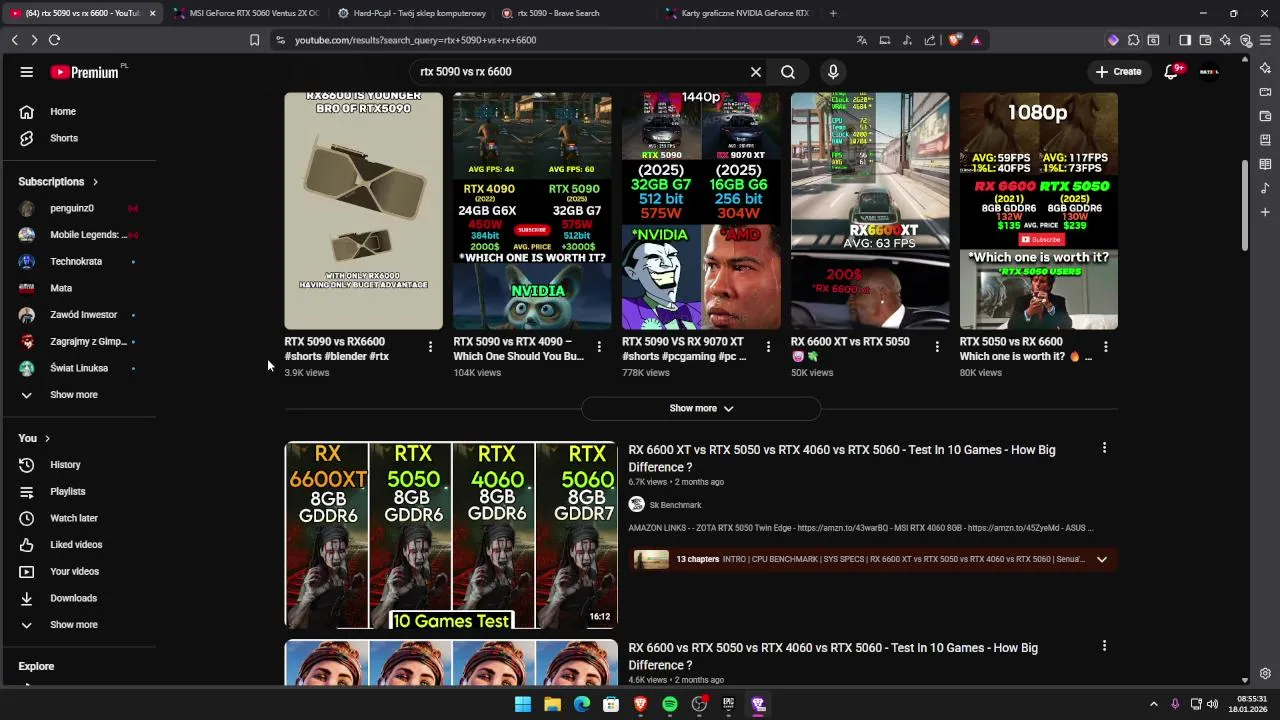The height and width of the screenshot is (720, 1280).
Task: Open Playlists in sidebar
Action: [68, 492]
